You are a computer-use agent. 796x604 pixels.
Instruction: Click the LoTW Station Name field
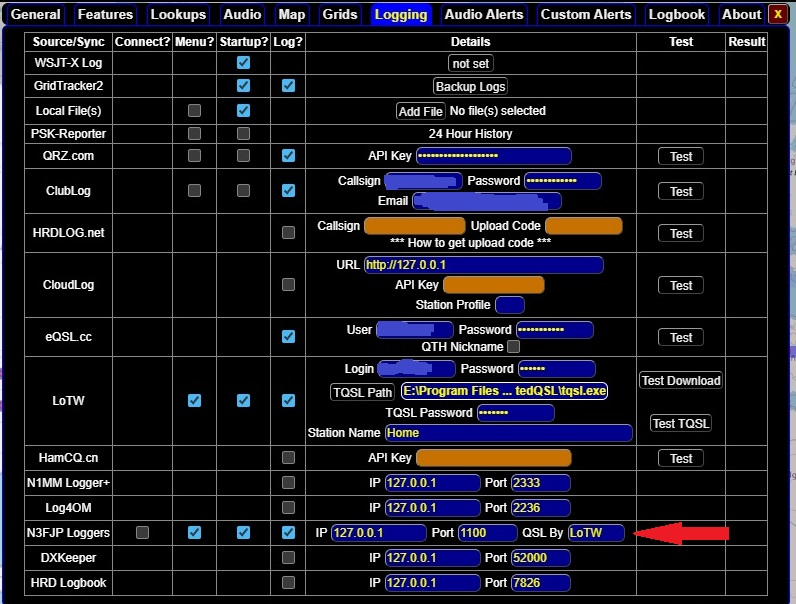[x=509, y=433]
